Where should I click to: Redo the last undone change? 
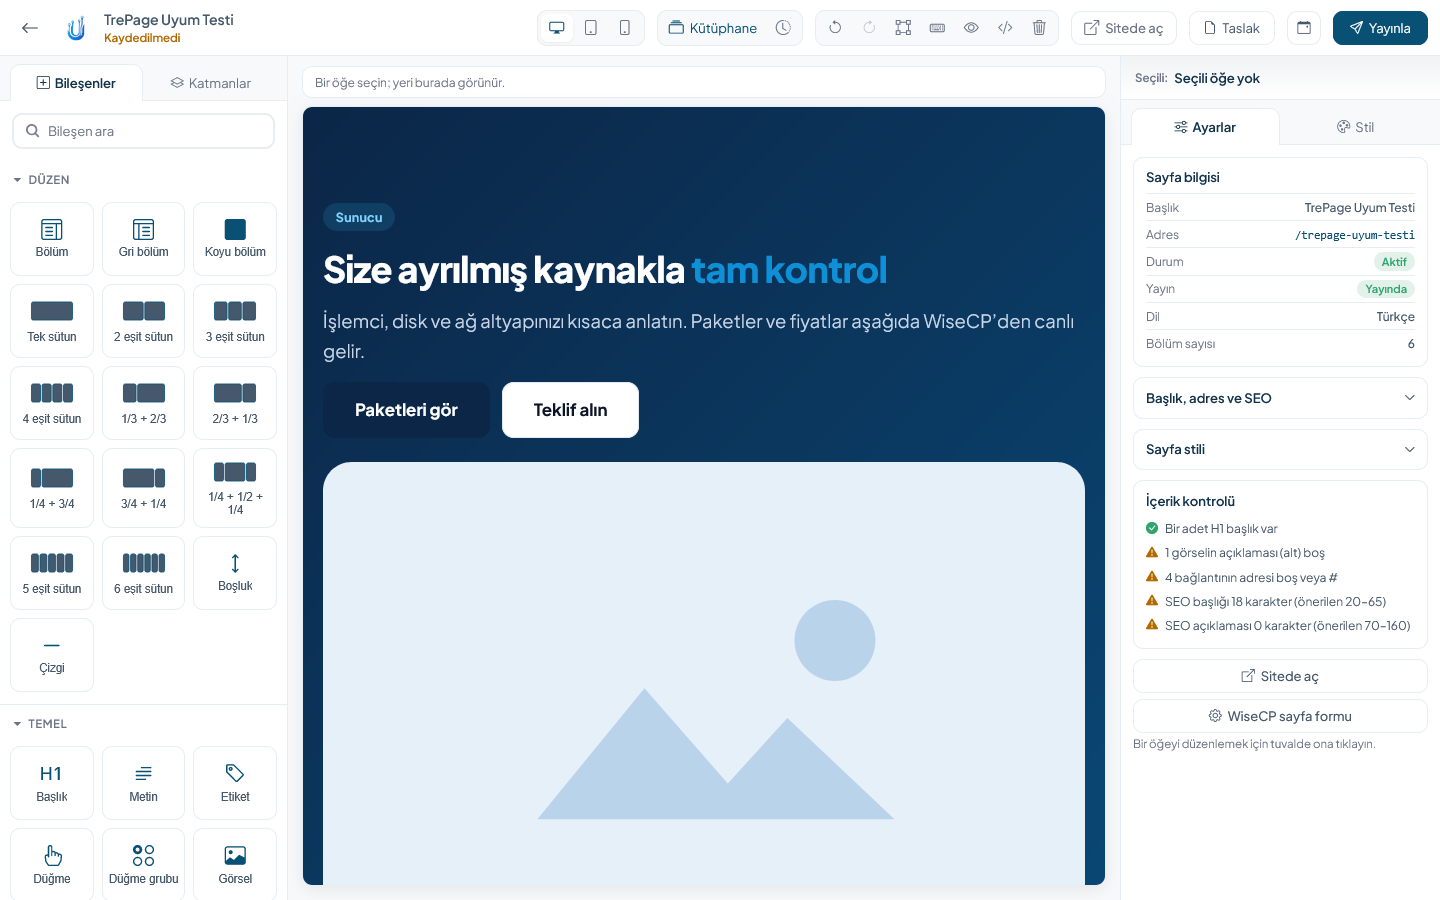pos(869,28)
